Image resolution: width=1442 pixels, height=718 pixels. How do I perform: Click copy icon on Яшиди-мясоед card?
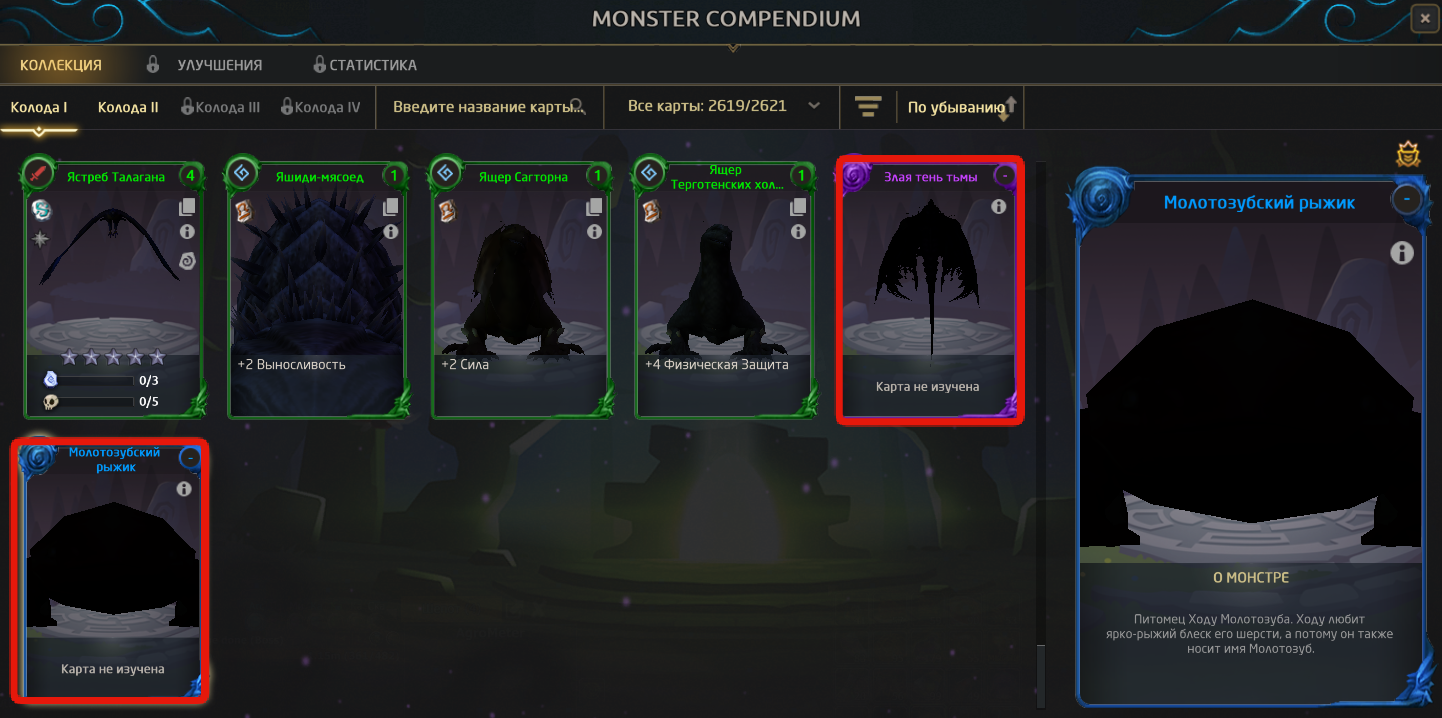click(391, 207)
